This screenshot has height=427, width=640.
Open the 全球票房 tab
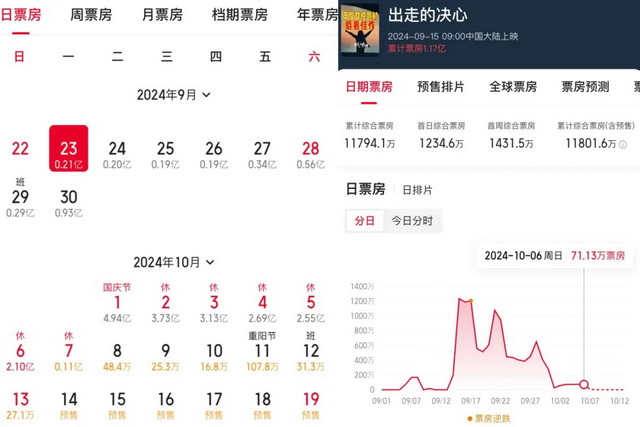pos(513,87)
